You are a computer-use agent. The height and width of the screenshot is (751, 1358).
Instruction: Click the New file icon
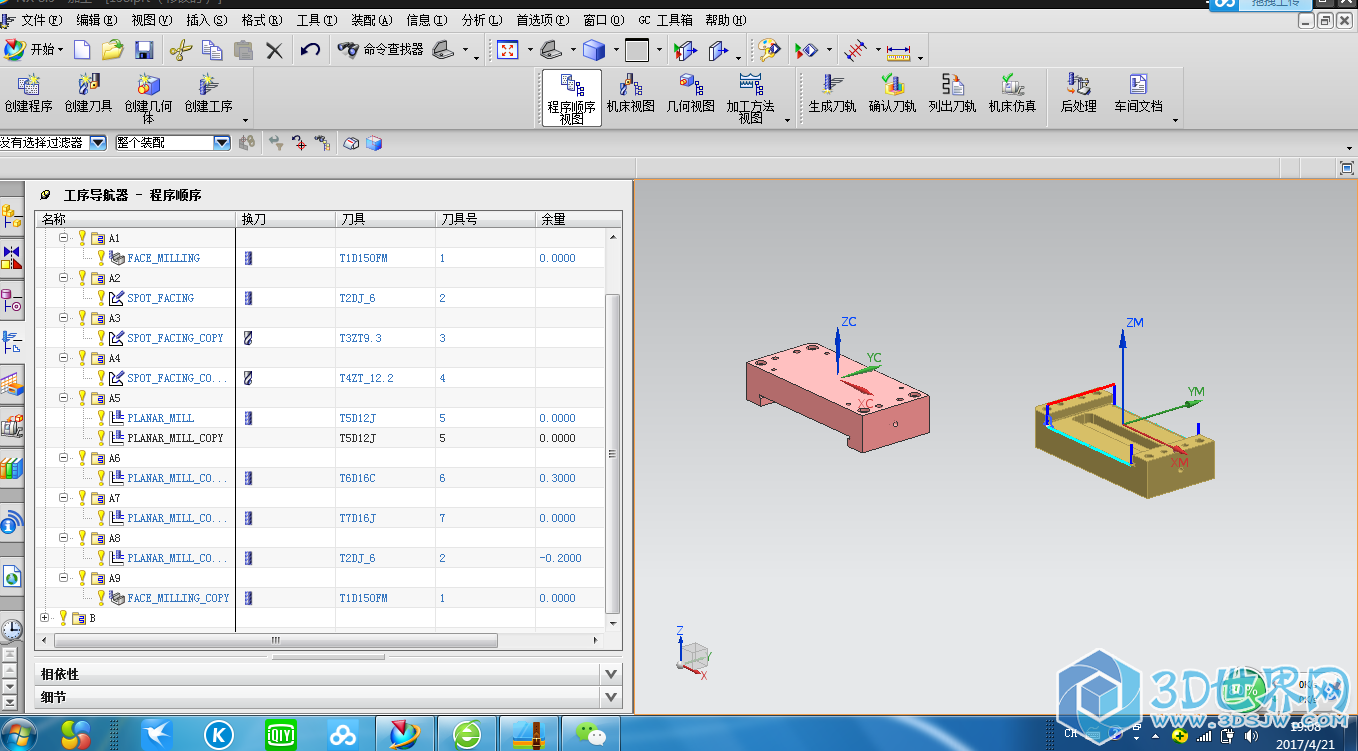[x=82, y=49]
